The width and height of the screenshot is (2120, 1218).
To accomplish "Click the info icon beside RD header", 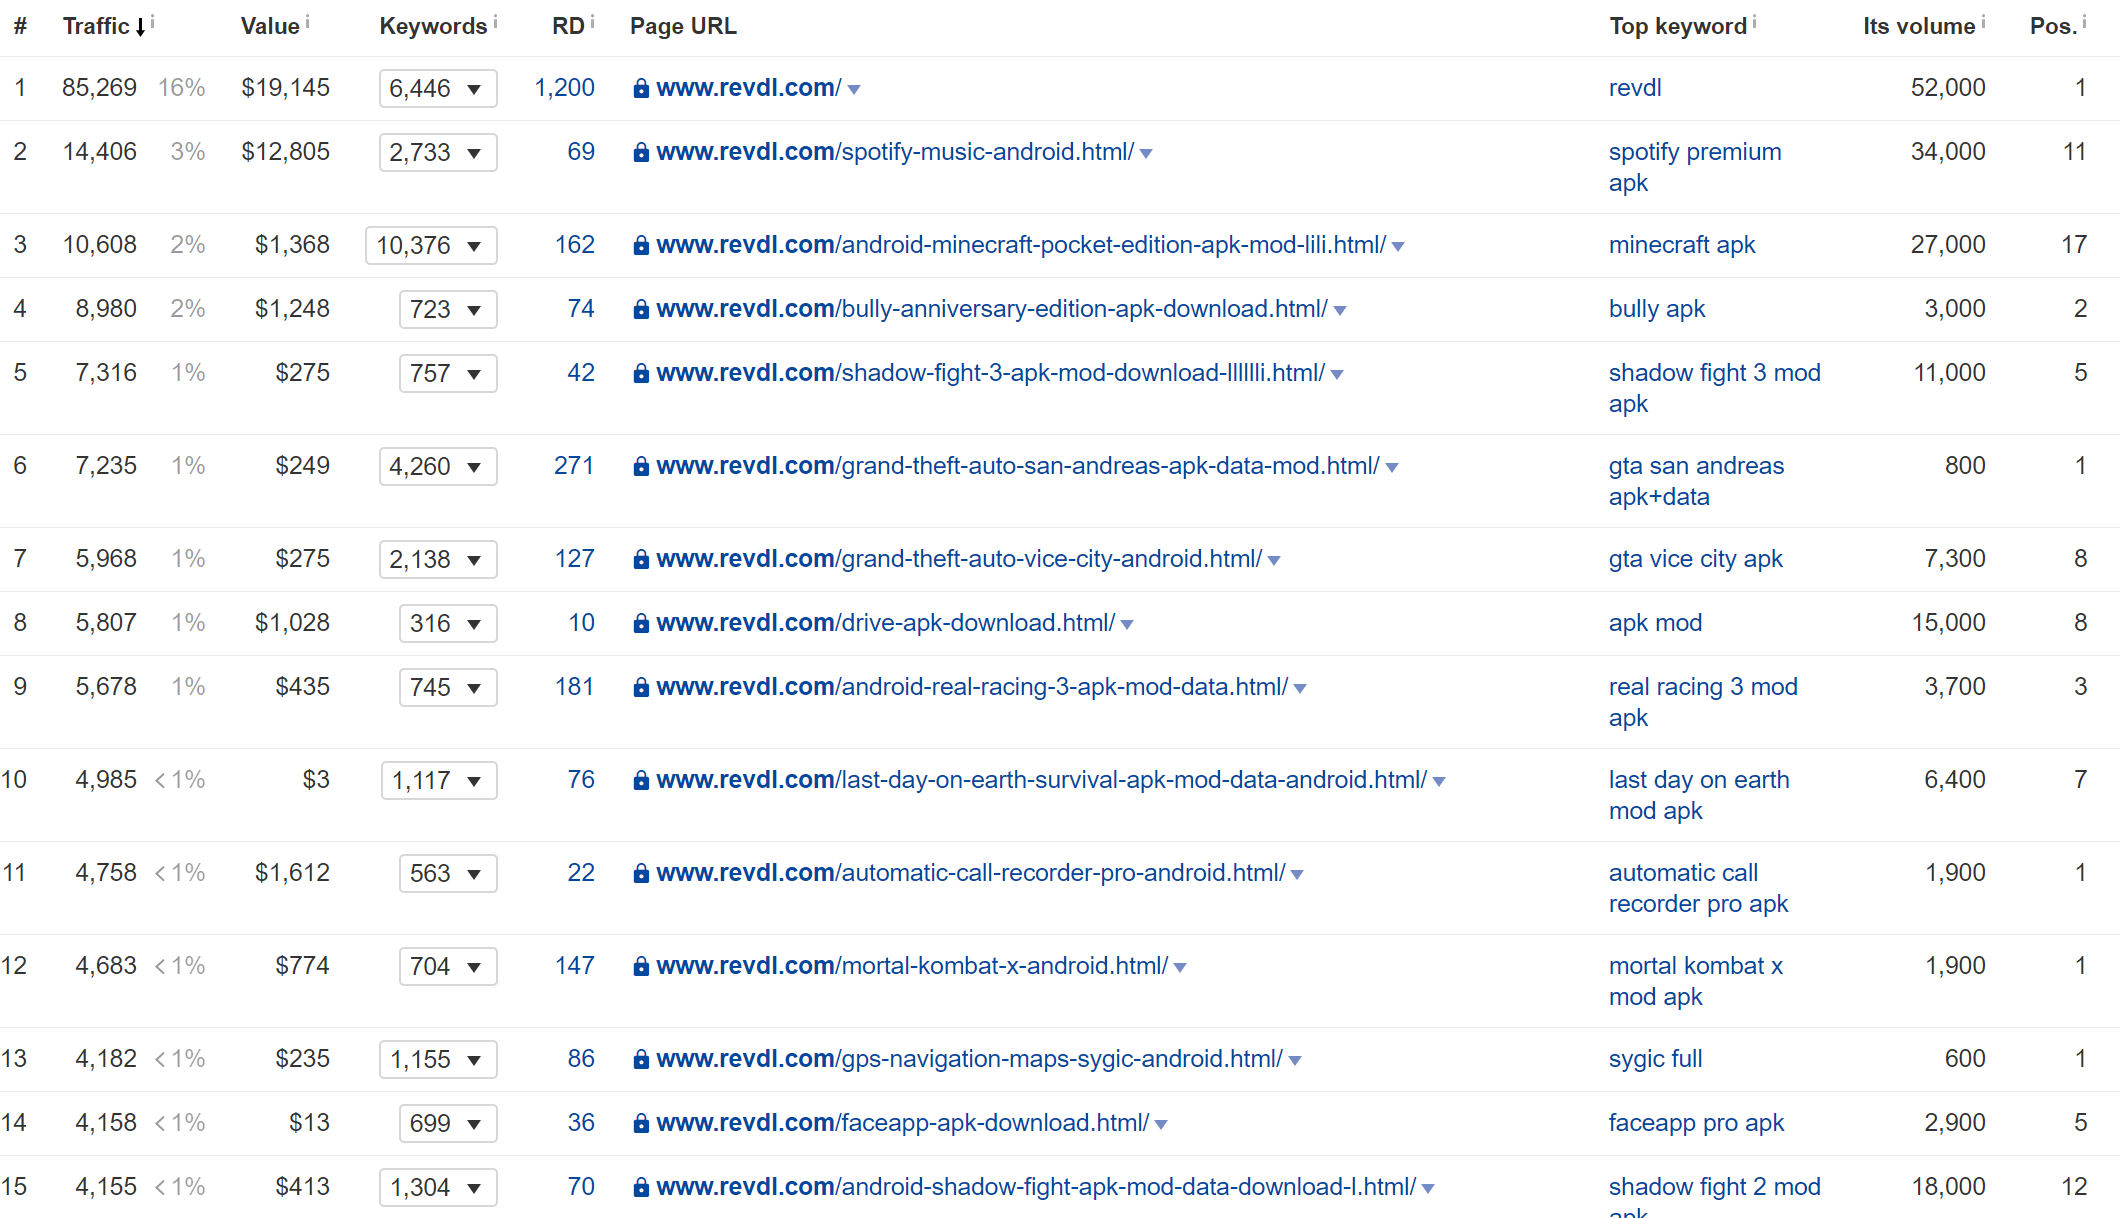I will tap(592, 21).
